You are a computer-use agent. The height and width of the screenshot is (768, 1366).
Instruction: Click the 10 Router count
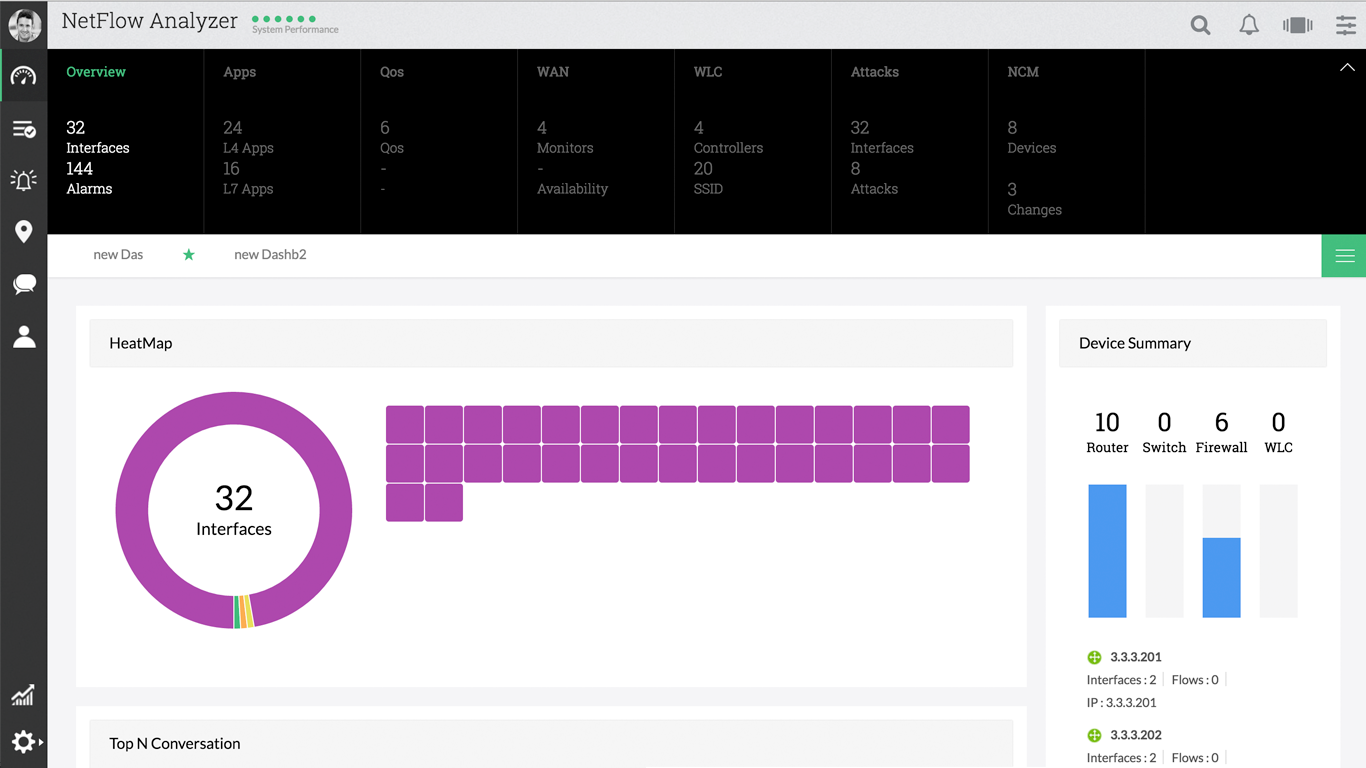coord(1107,432)
